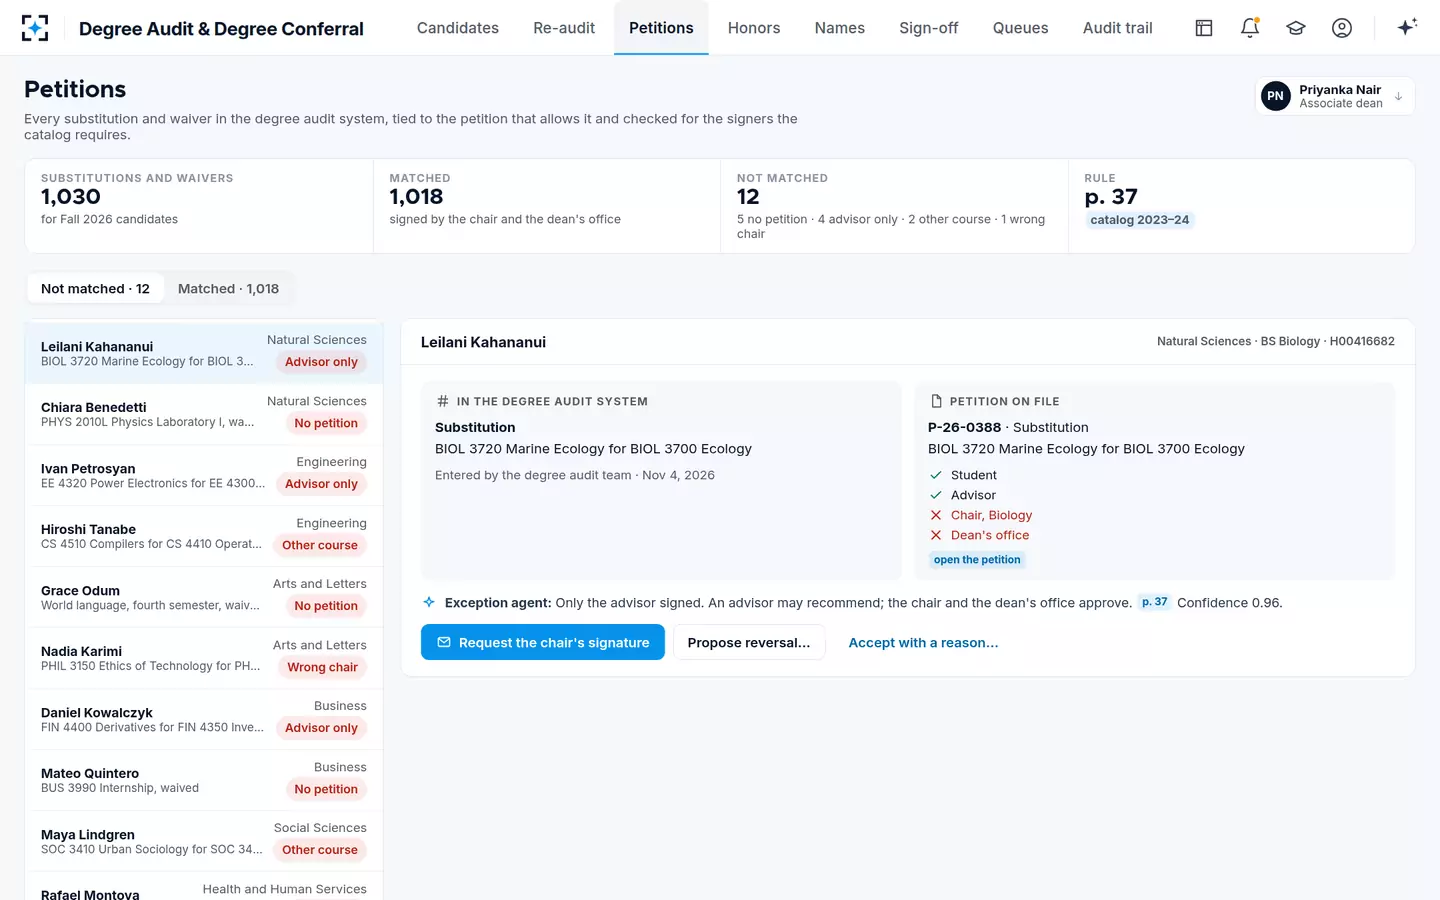
Task: Show the Matched · 1,018 list
Action: click(x=229, y=289)
